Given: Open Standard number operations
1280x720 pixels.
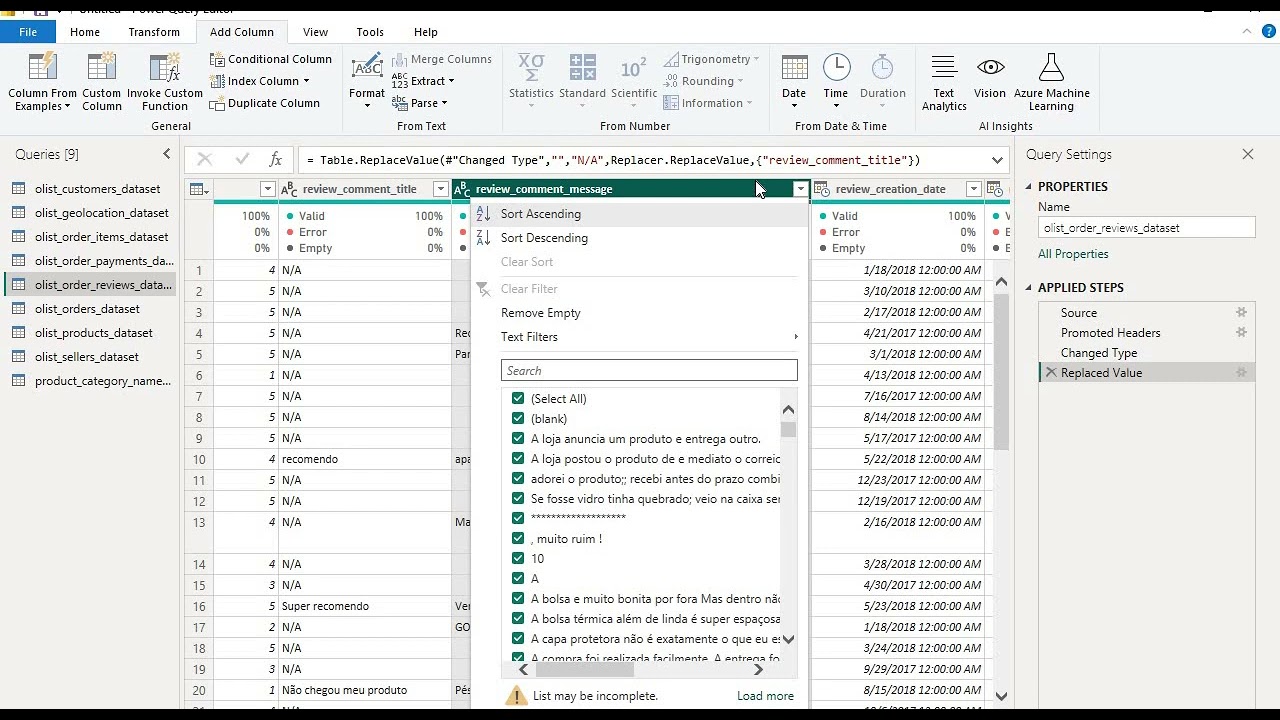Looking at the screenshot, I should coord(582,80).
